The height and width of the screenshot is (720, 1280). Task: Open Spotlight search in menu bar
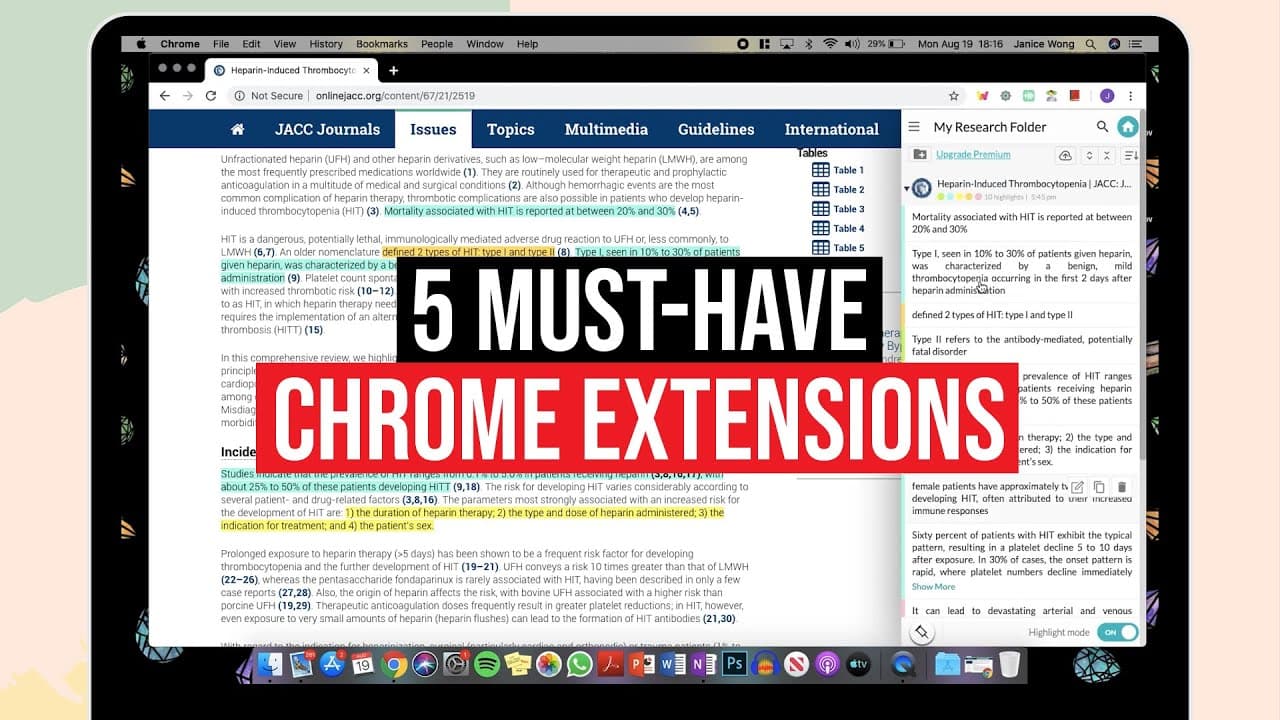1090,44
